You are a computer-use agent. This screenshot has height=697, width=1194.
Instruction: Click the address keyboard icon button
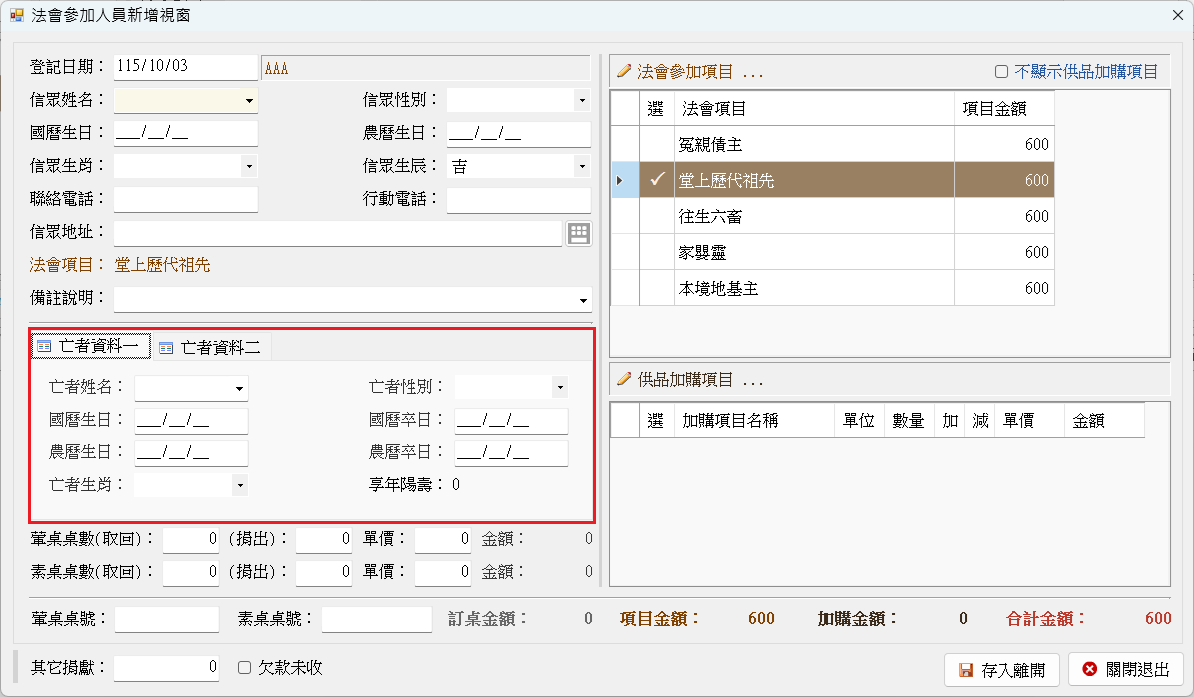tap(579, 233)
